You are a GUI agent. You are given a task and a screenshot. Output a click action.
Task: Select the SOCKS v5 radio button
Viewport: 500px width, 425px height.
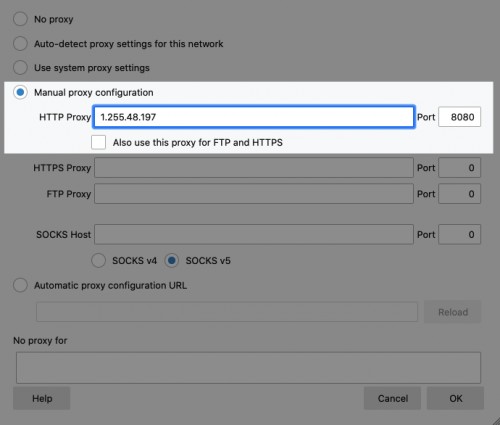(x=172, y=260)
